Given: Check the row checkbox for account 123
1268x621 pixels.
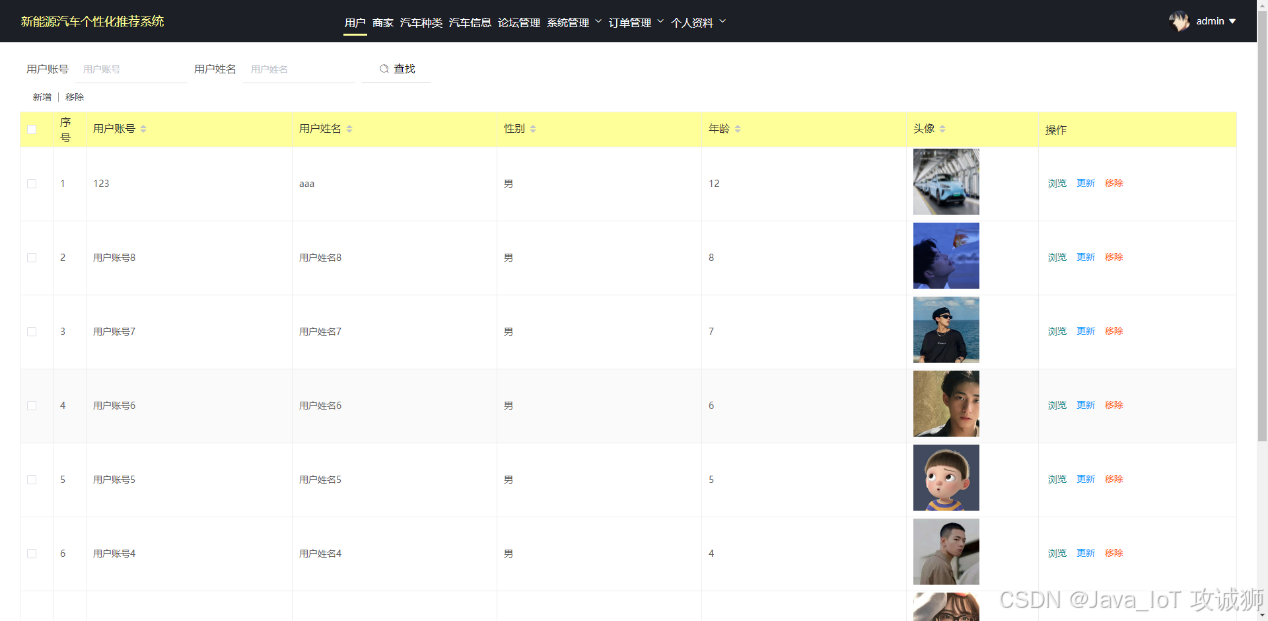Looking at the screenshot, I should coord(32,183).
